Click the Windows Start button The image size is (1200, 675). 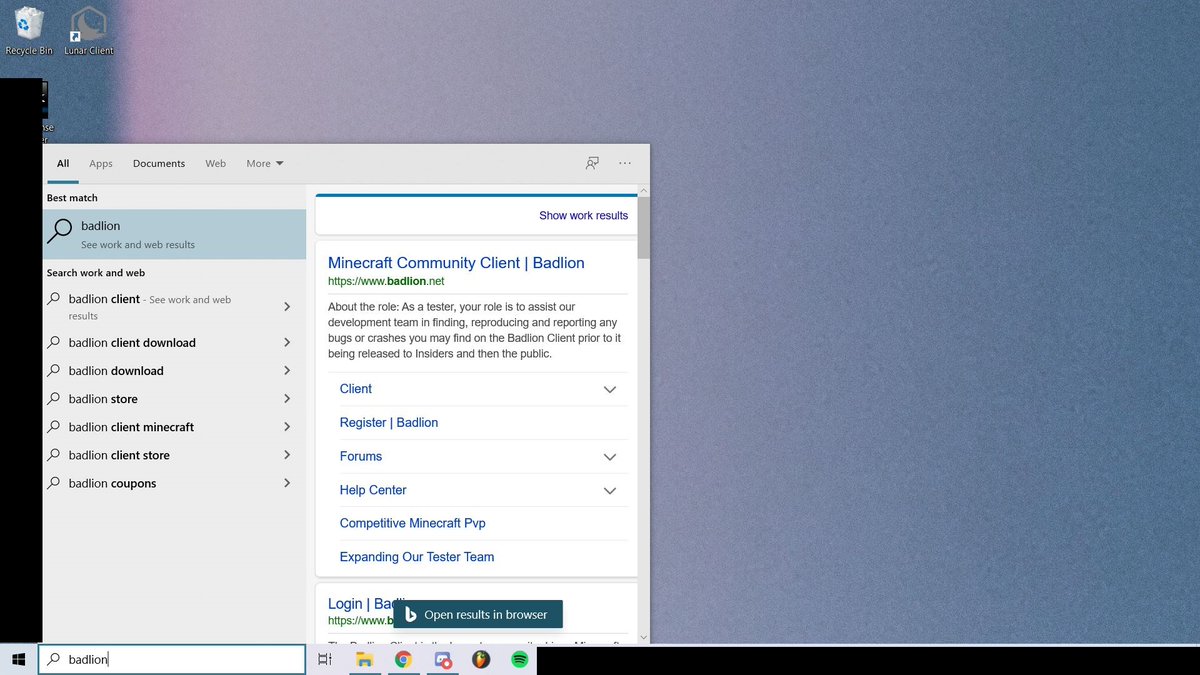coord(18,660)
